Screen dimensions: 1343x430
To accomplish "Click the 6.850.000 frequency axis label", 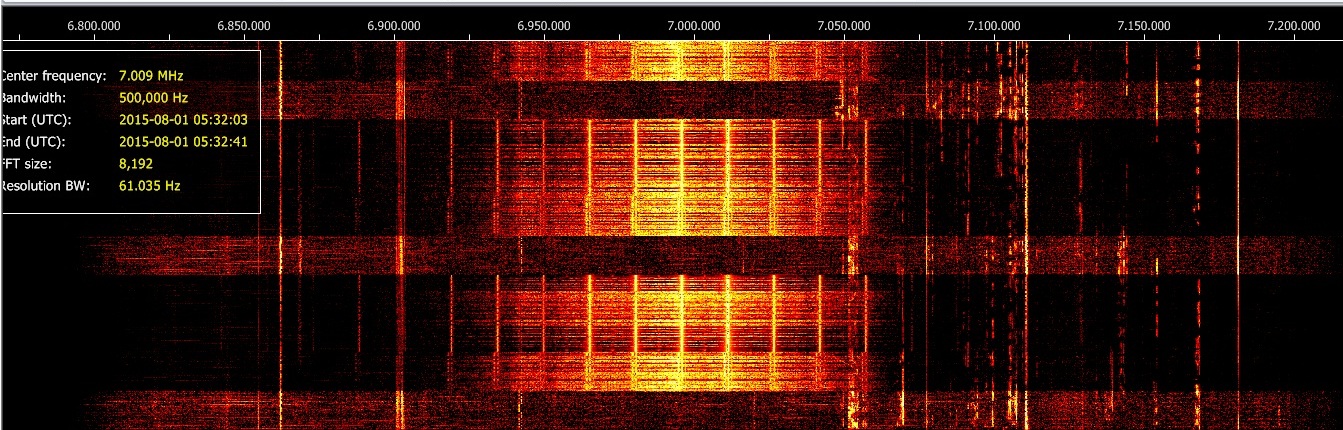I will coord(245,25).
